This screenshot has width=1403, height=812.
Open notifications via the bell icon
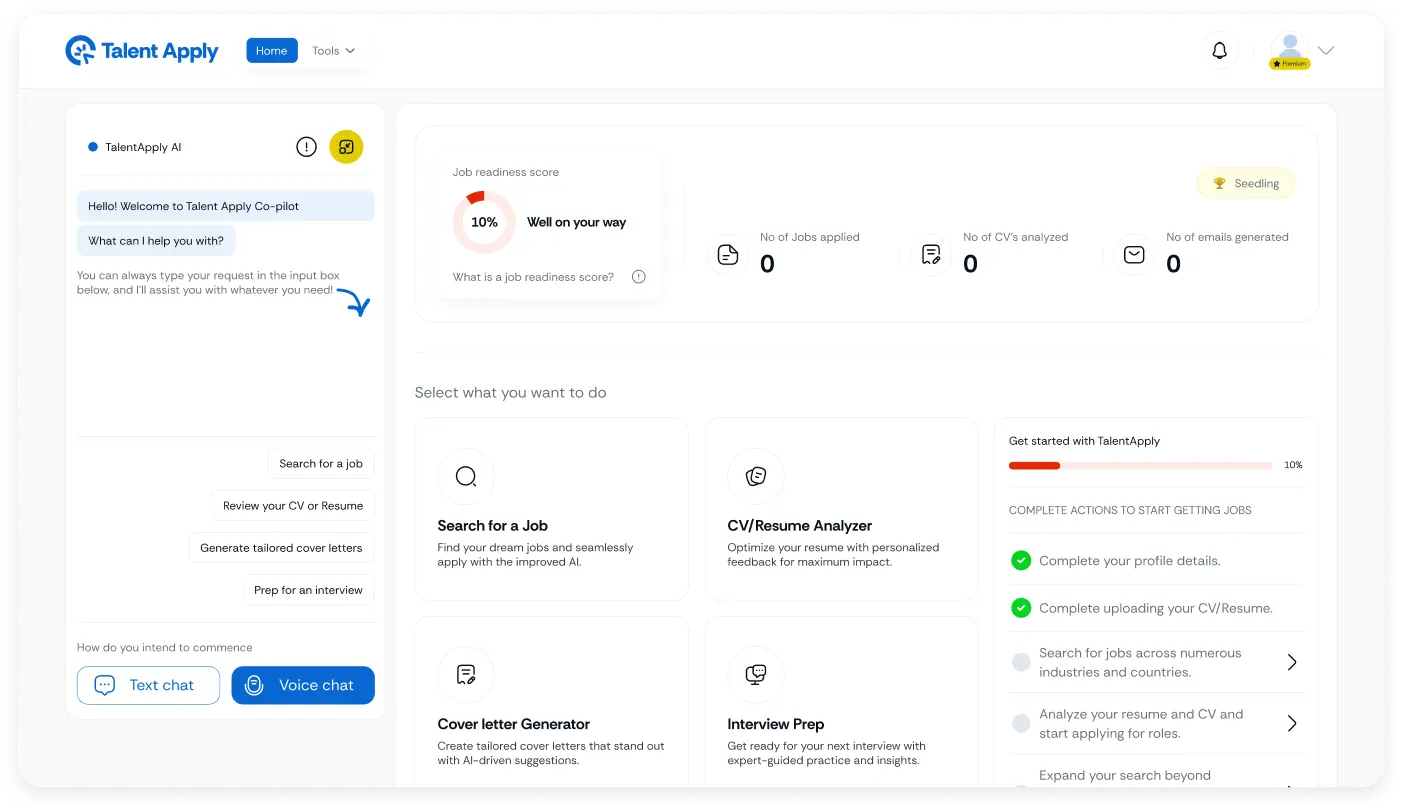(x=1219, y=49)
